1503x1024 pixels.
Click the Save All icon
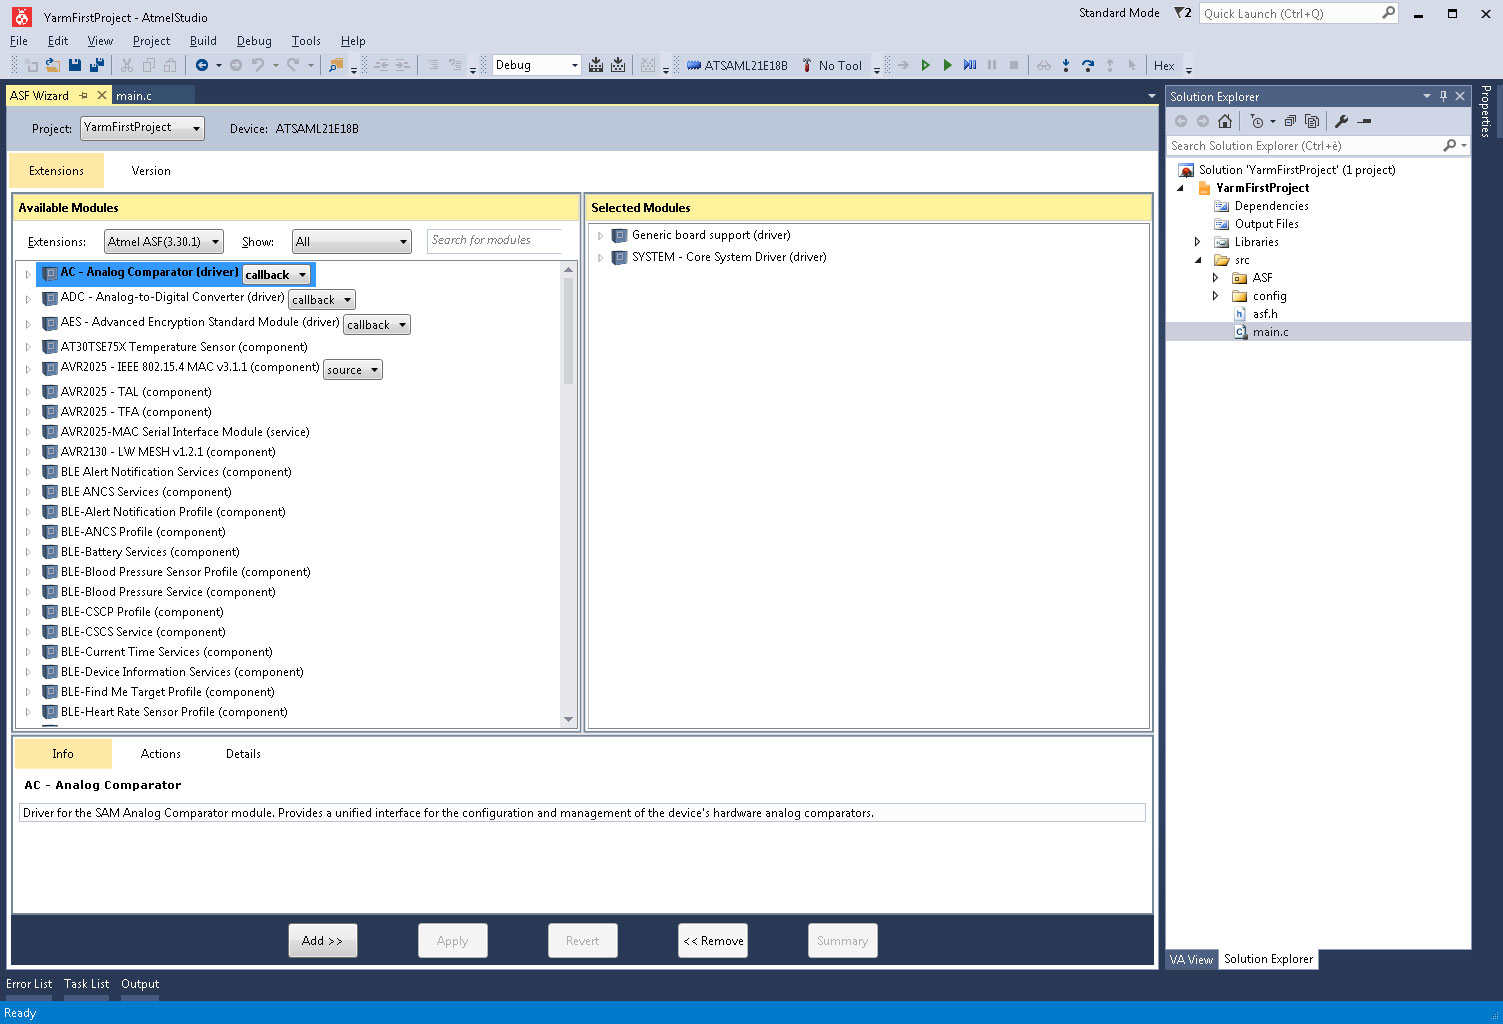97,65
